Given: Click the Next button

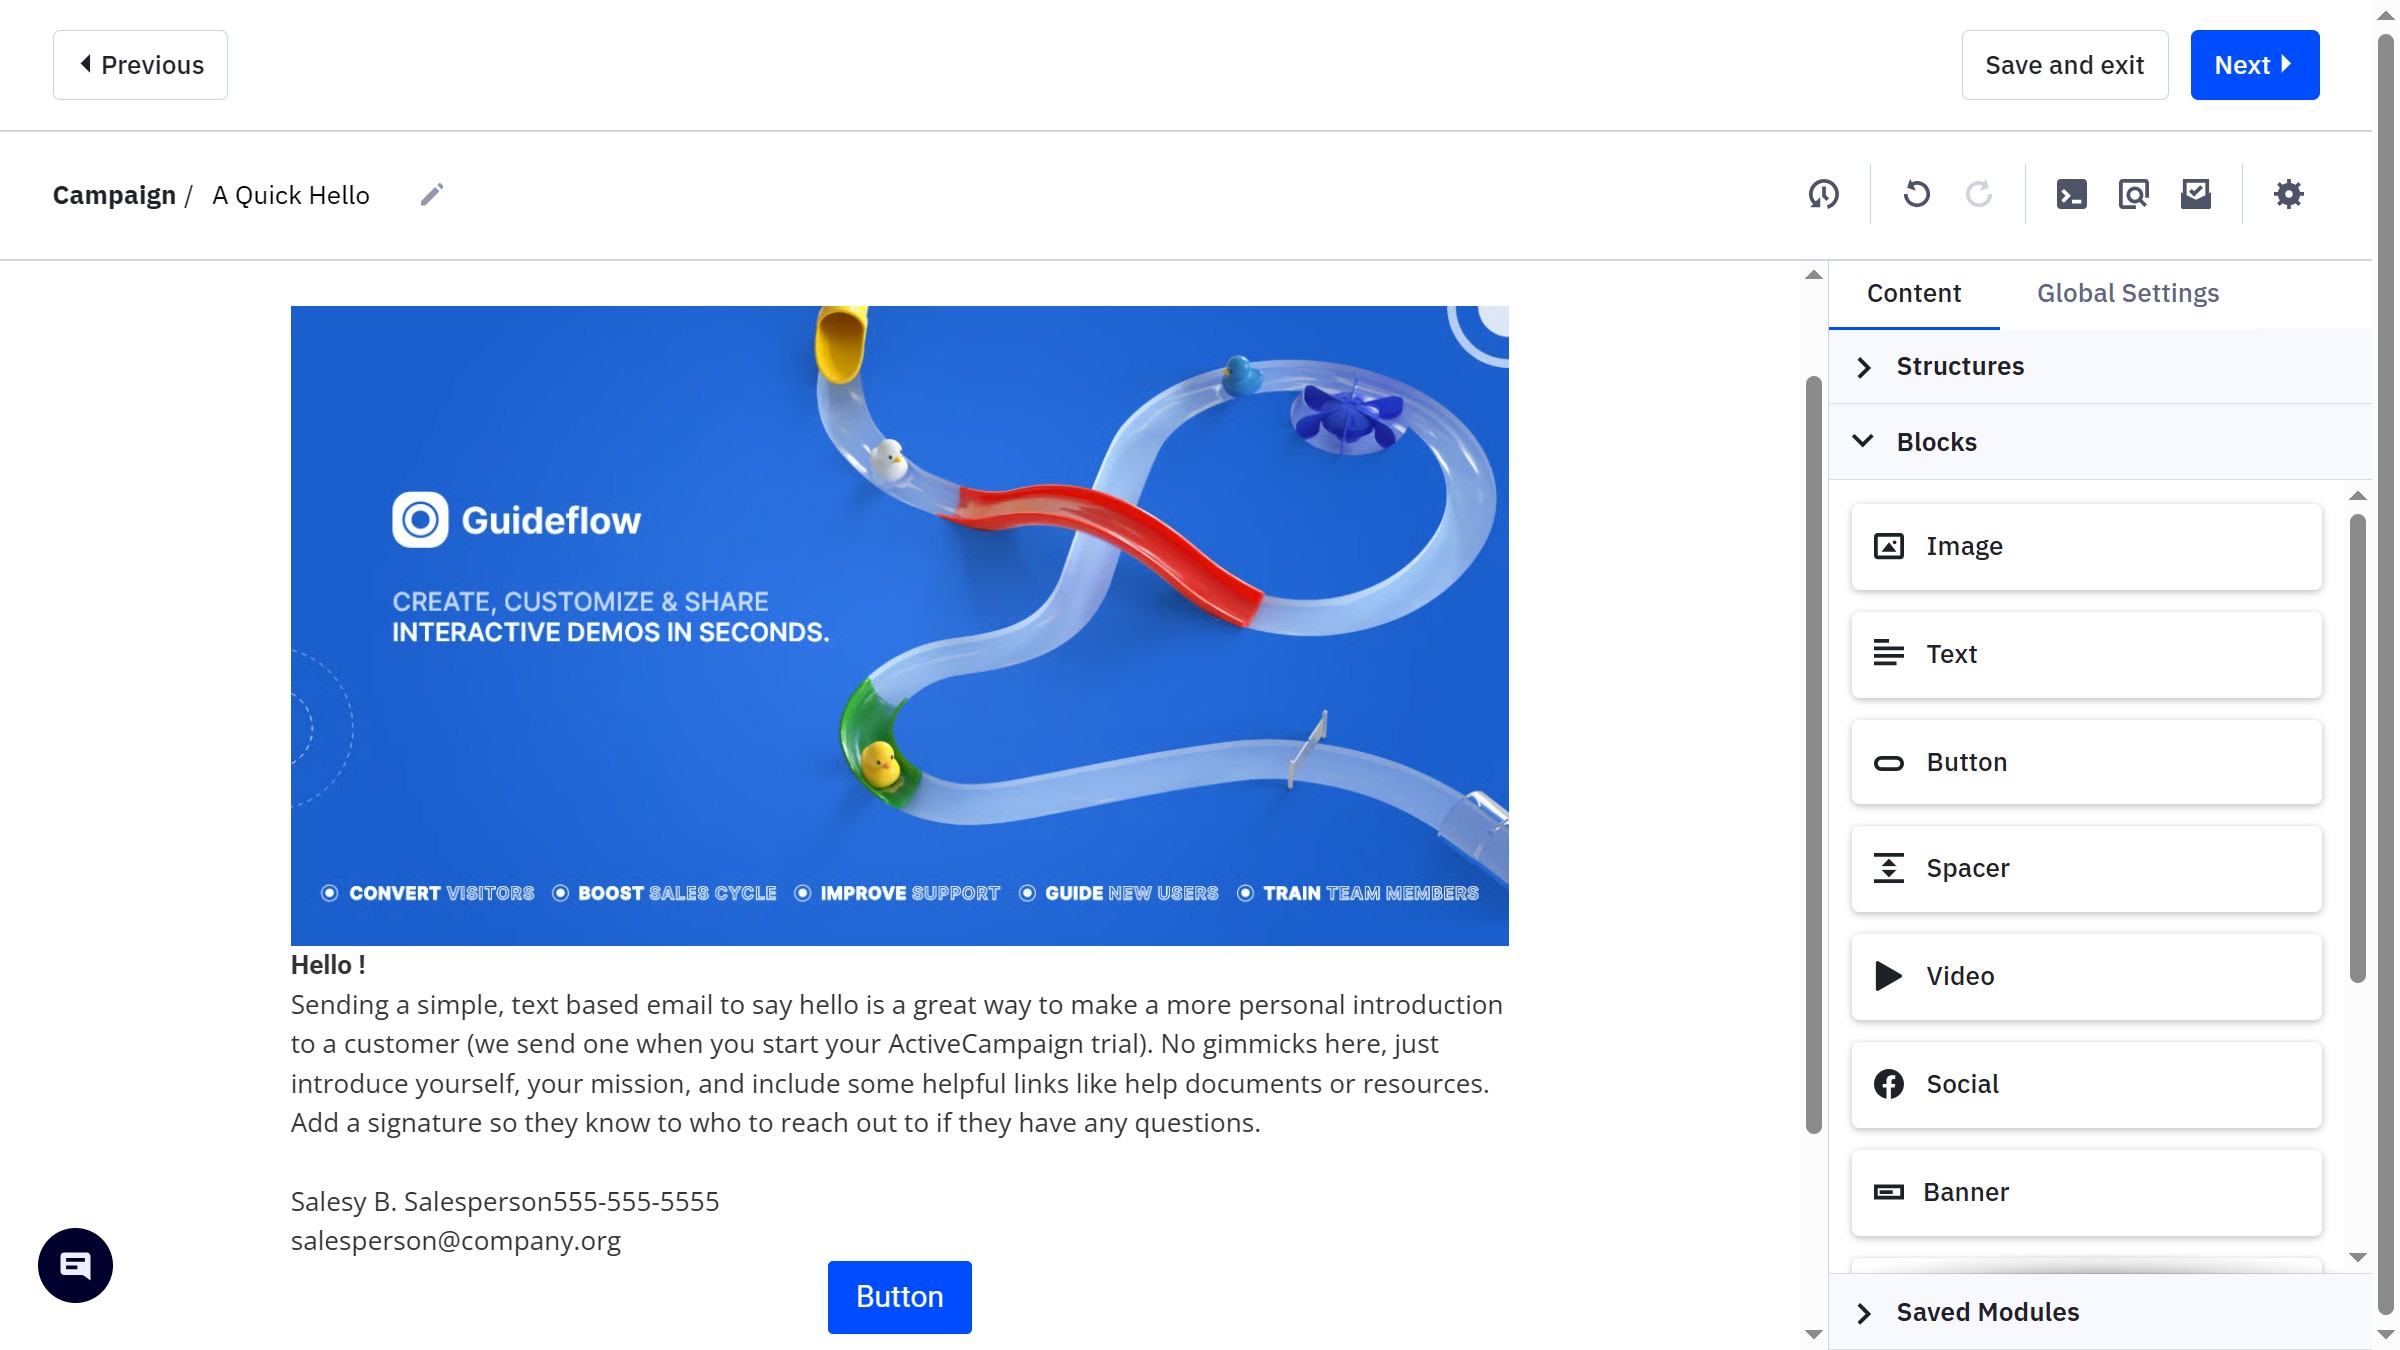Looking at the screenshot, I should click(2254, 64).
